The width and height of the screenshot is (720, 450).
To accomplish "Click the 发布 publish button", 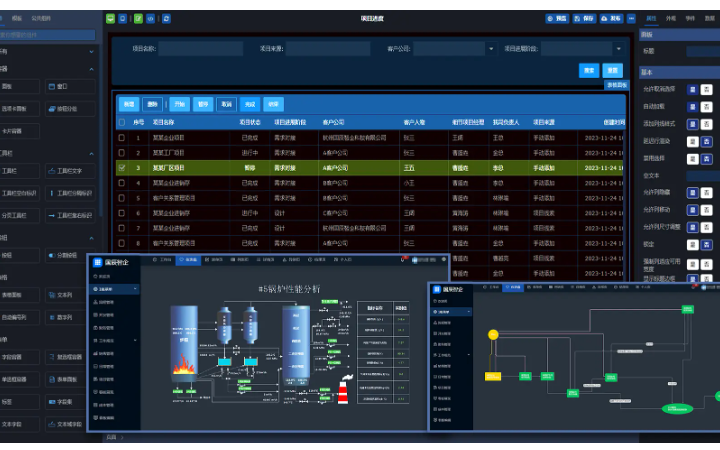I will pyautogui.click(x=611, y=18).
